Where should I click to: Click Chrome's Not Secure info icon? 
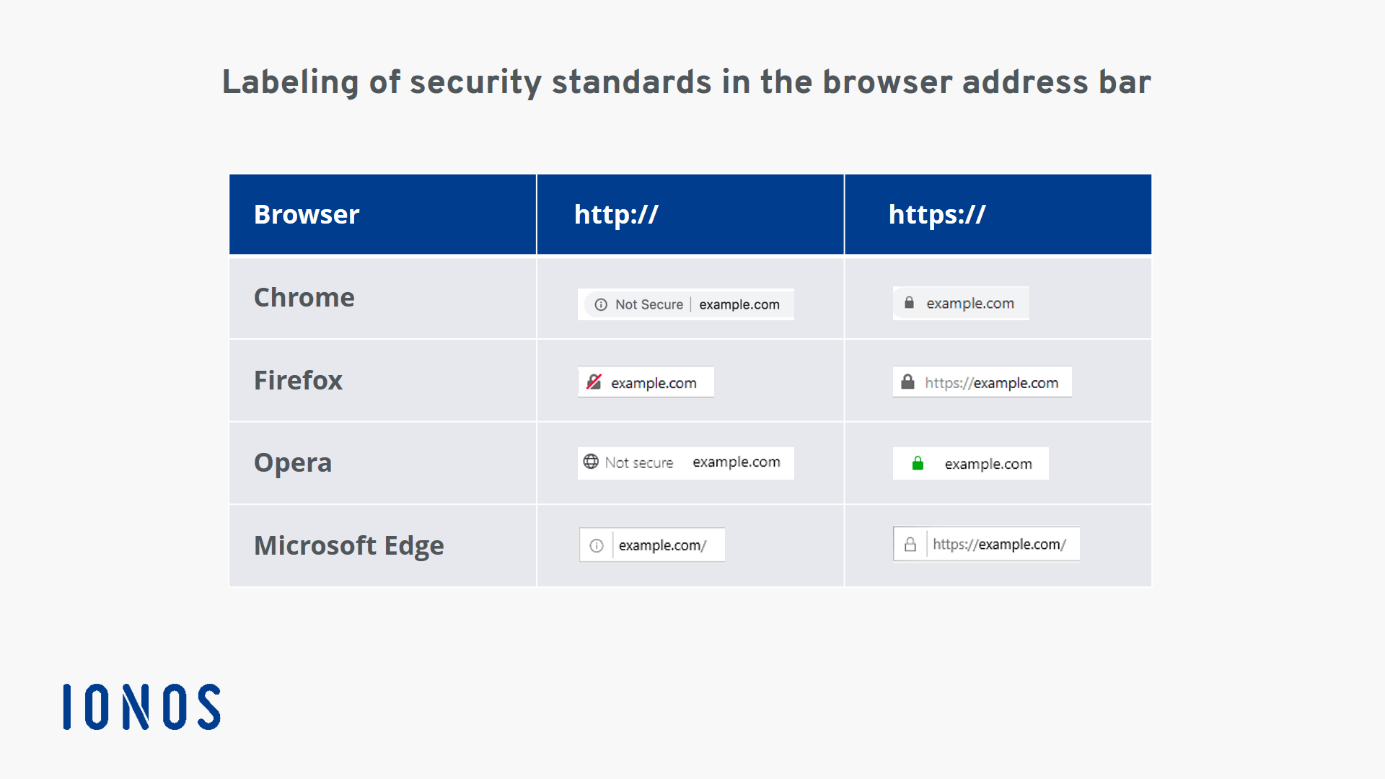(600, 305)
